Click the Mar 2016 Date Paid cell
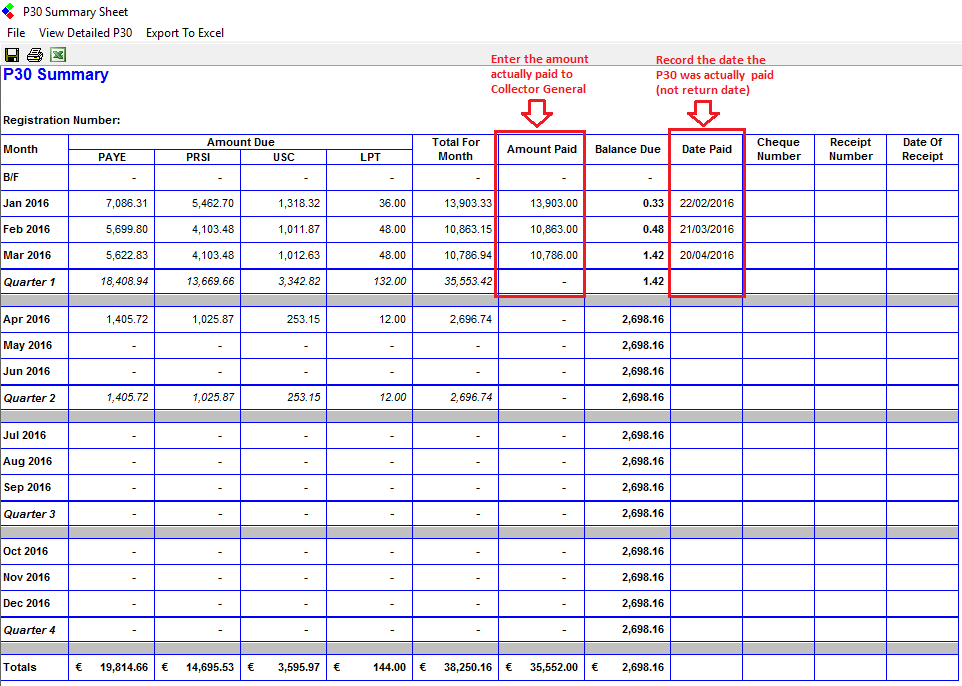 tap(706, 255)
